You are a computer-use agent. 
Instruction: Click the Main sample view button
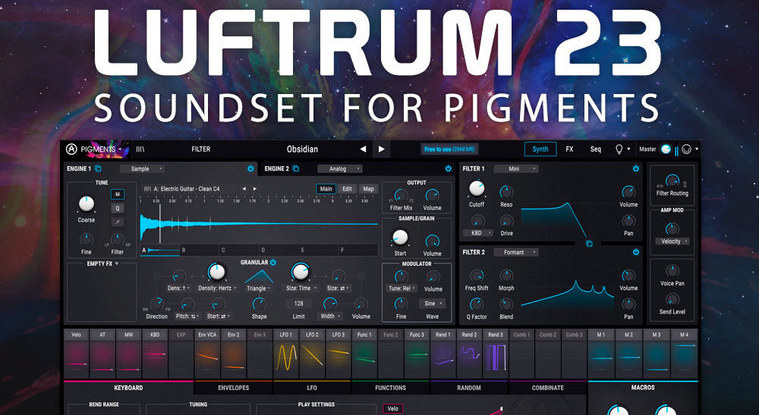[x=326, y=189]
